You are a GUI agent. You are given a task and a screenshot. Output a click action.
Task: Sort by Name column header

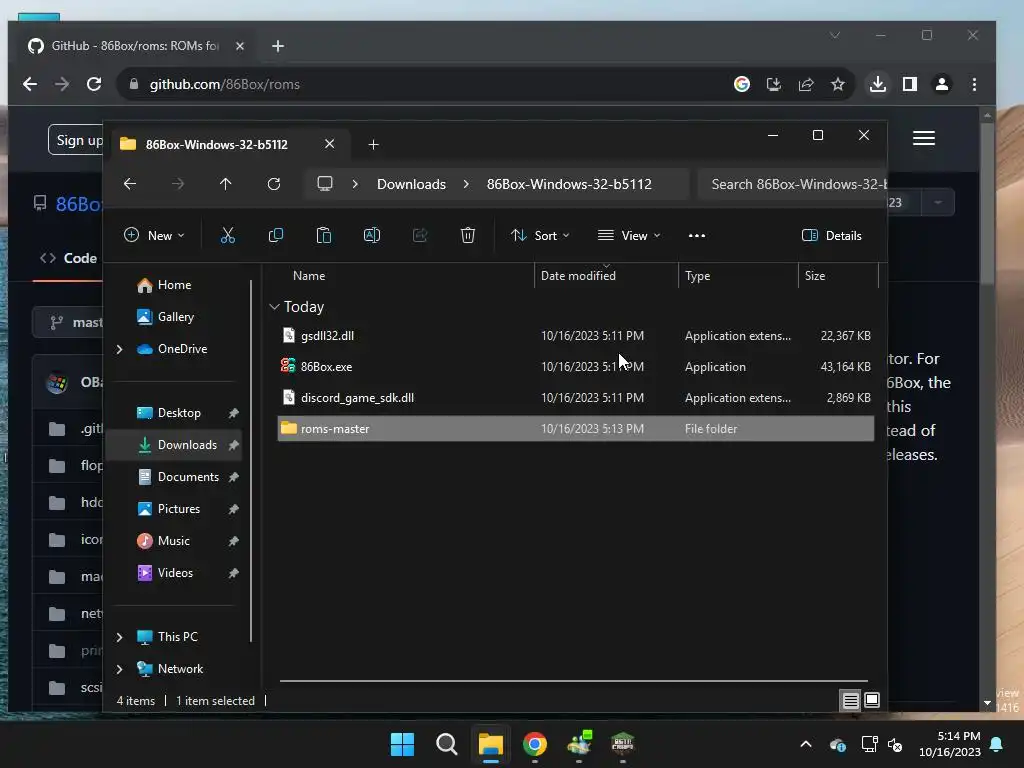pyautogui.click(x=309, y=276)
